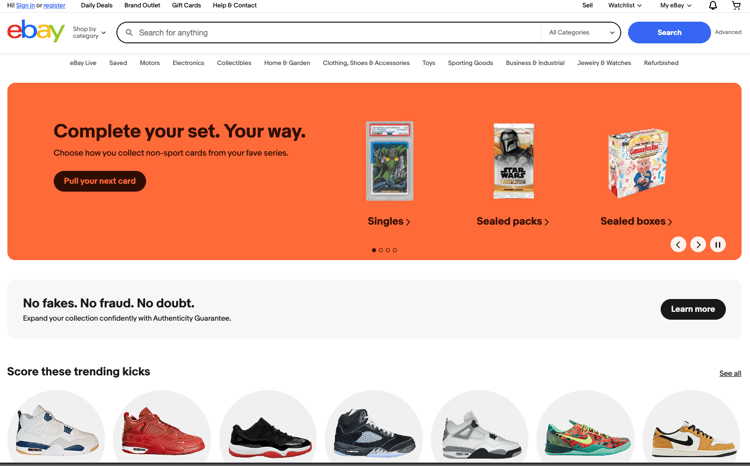Open eBay Live in navigation

[x=83, y=63]
